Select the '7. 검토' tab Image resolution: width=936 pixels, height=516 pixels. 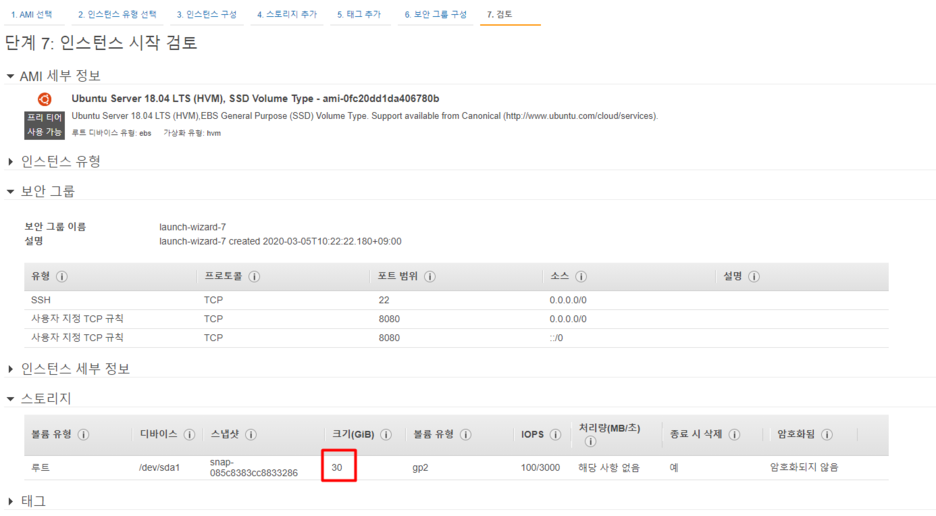[500, 14]
